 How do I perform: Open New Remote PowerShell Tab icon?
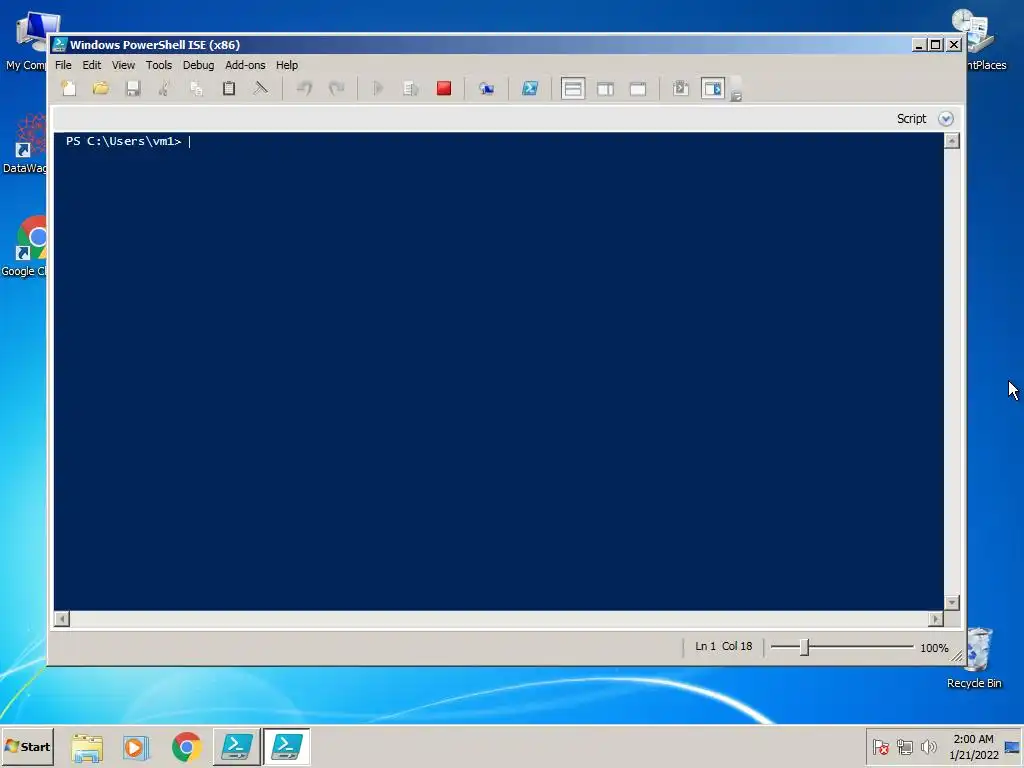486,88
